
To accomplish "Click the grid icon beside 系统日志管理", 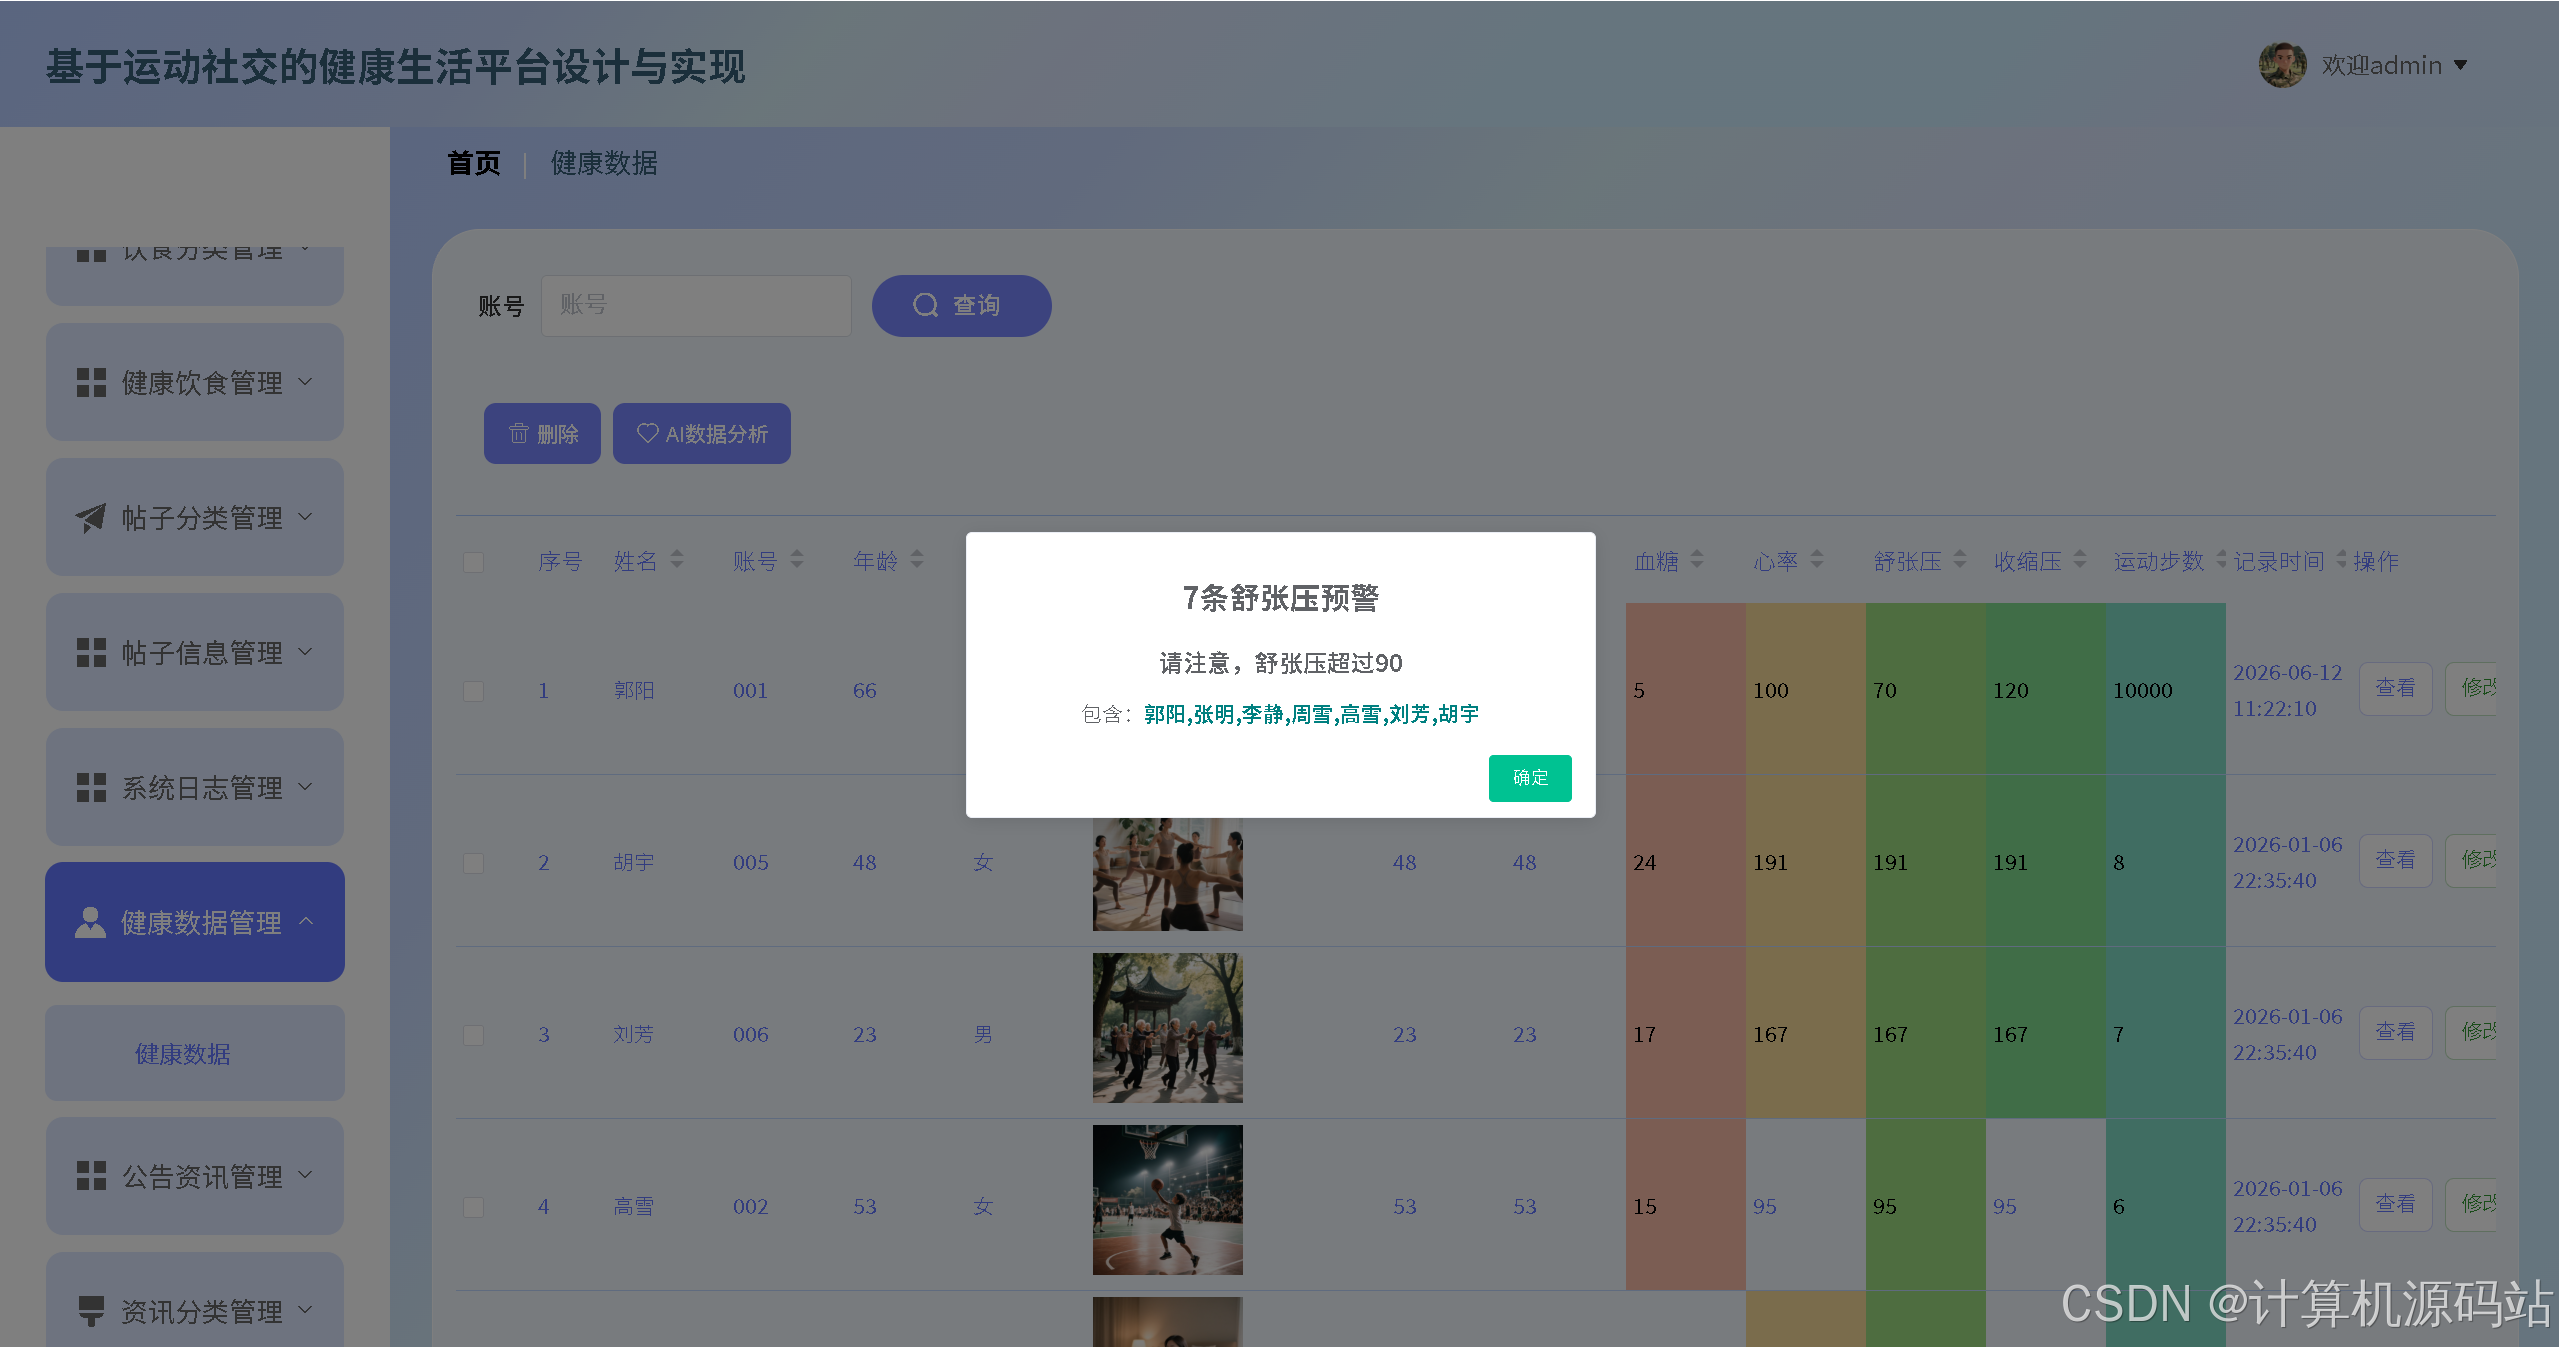I will pos(91,788).
